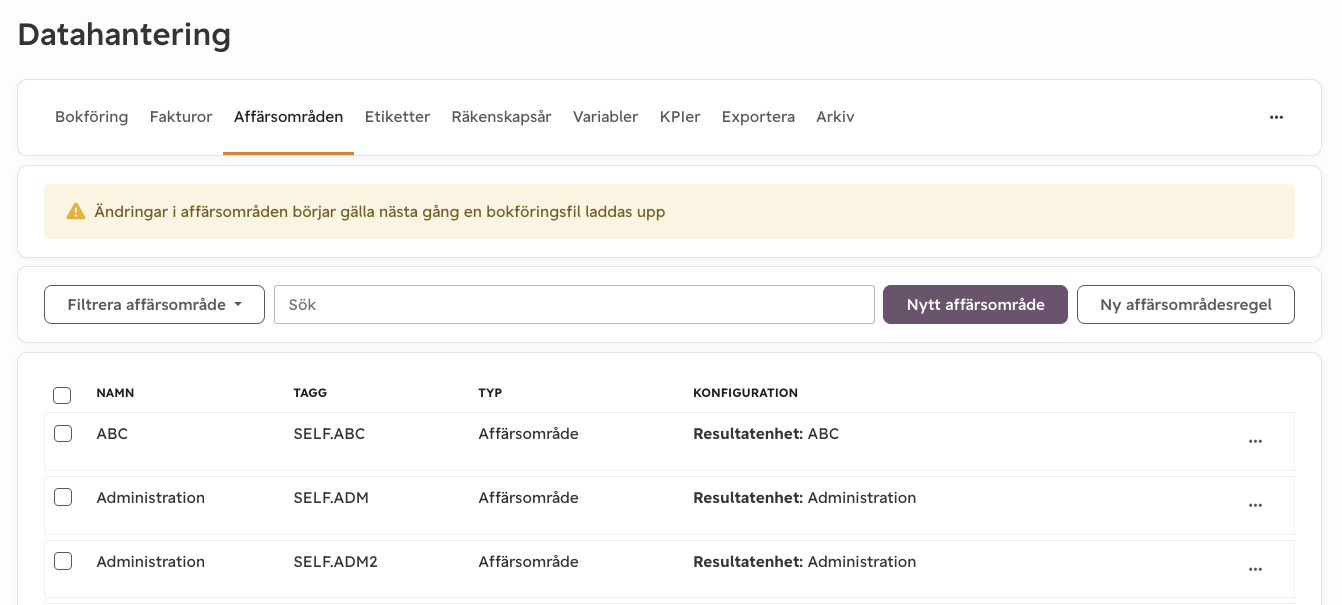1342x605 pixels.
Task: Click the Datahantering page heading
Action: pyautogui.click(x=125, y=35)
